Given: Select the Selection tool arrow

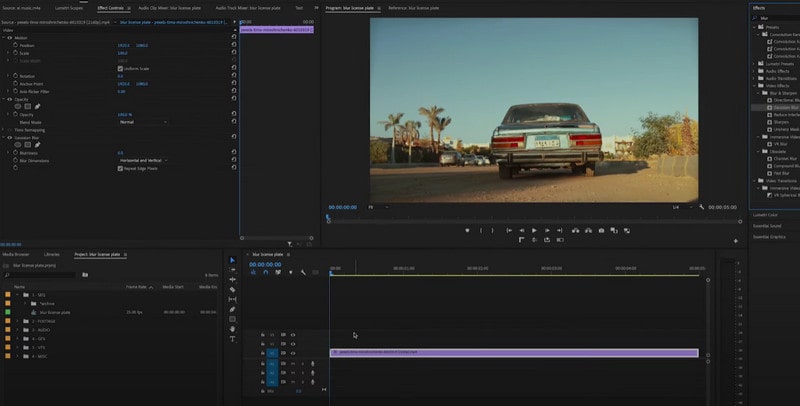Looking at the screenshot, I should [232, 260].
